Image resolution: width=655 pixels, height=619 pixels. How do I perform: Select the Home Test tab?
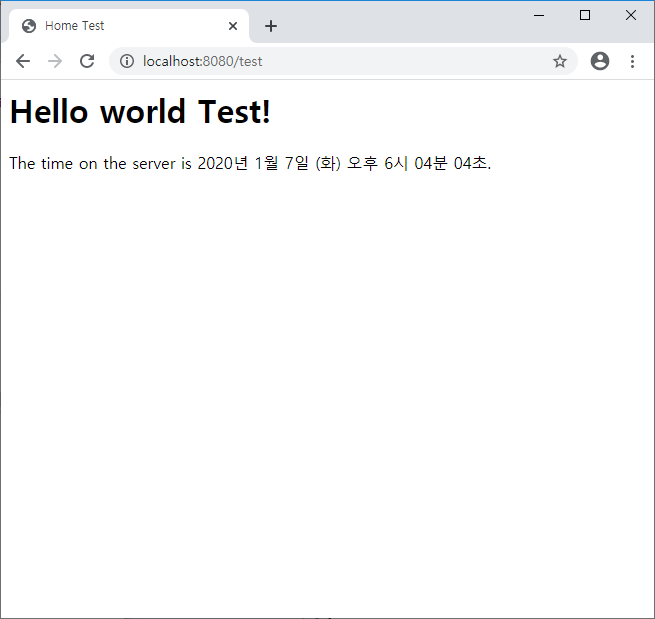pyautogui.click(x=129, y=26)
